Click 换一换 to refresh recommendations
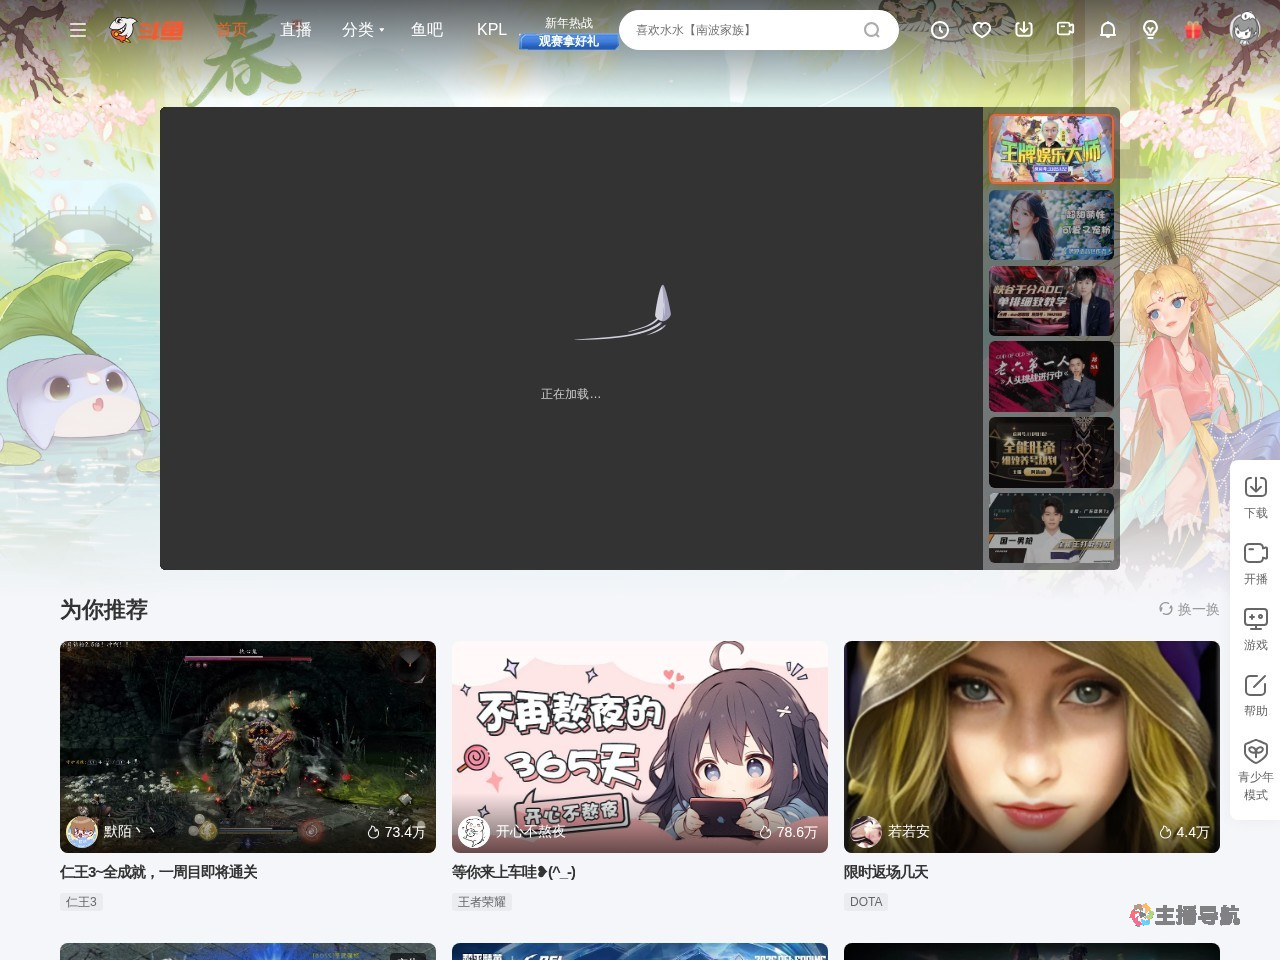The image size is (1280, 960). coord(1190,609)
